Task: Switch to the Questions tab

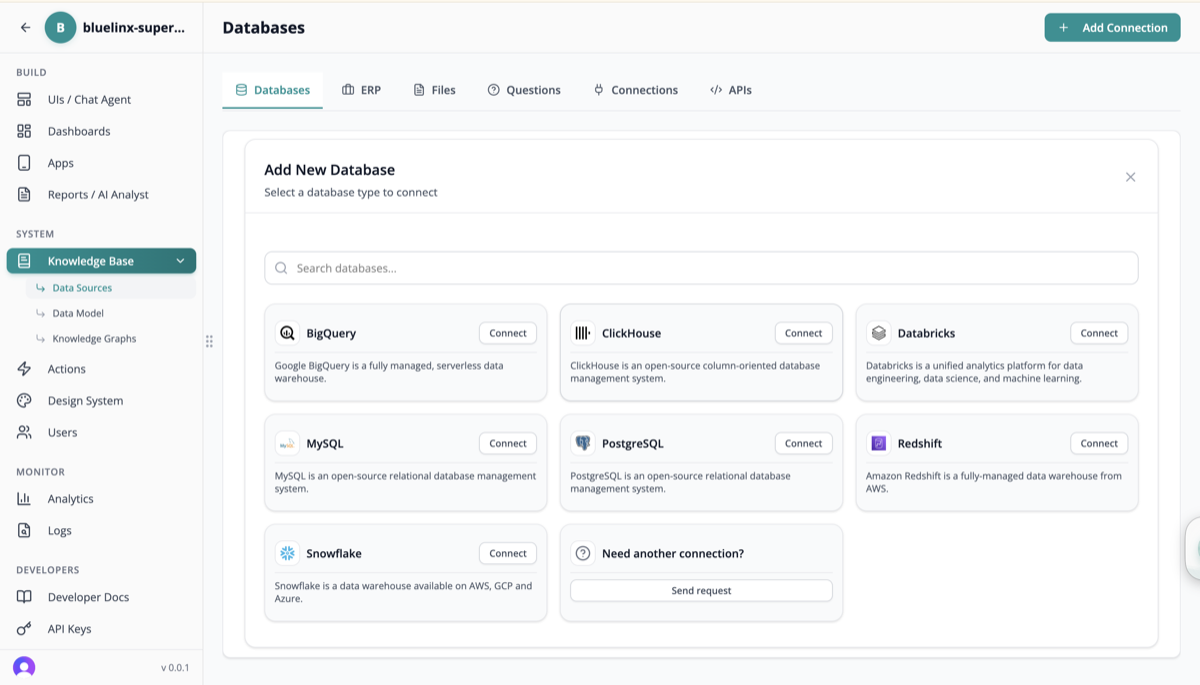Action: (x=524, y=90)
